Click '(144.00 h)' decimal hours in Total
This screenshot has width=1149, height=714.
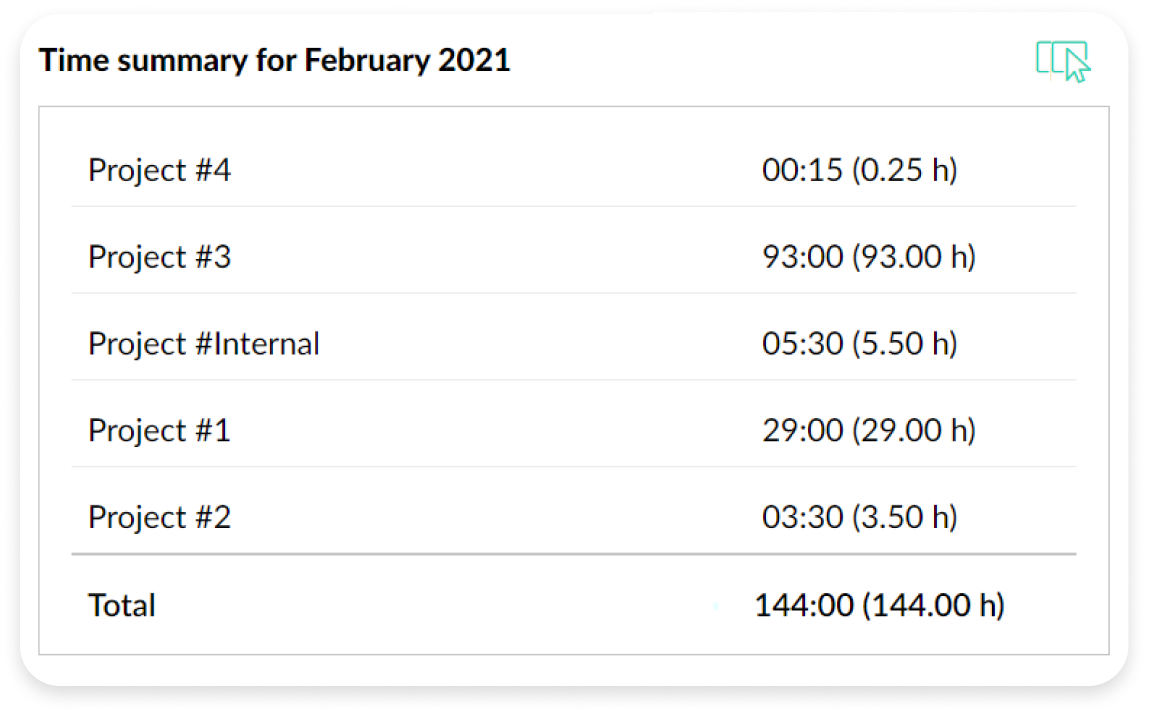click(933, 605)
